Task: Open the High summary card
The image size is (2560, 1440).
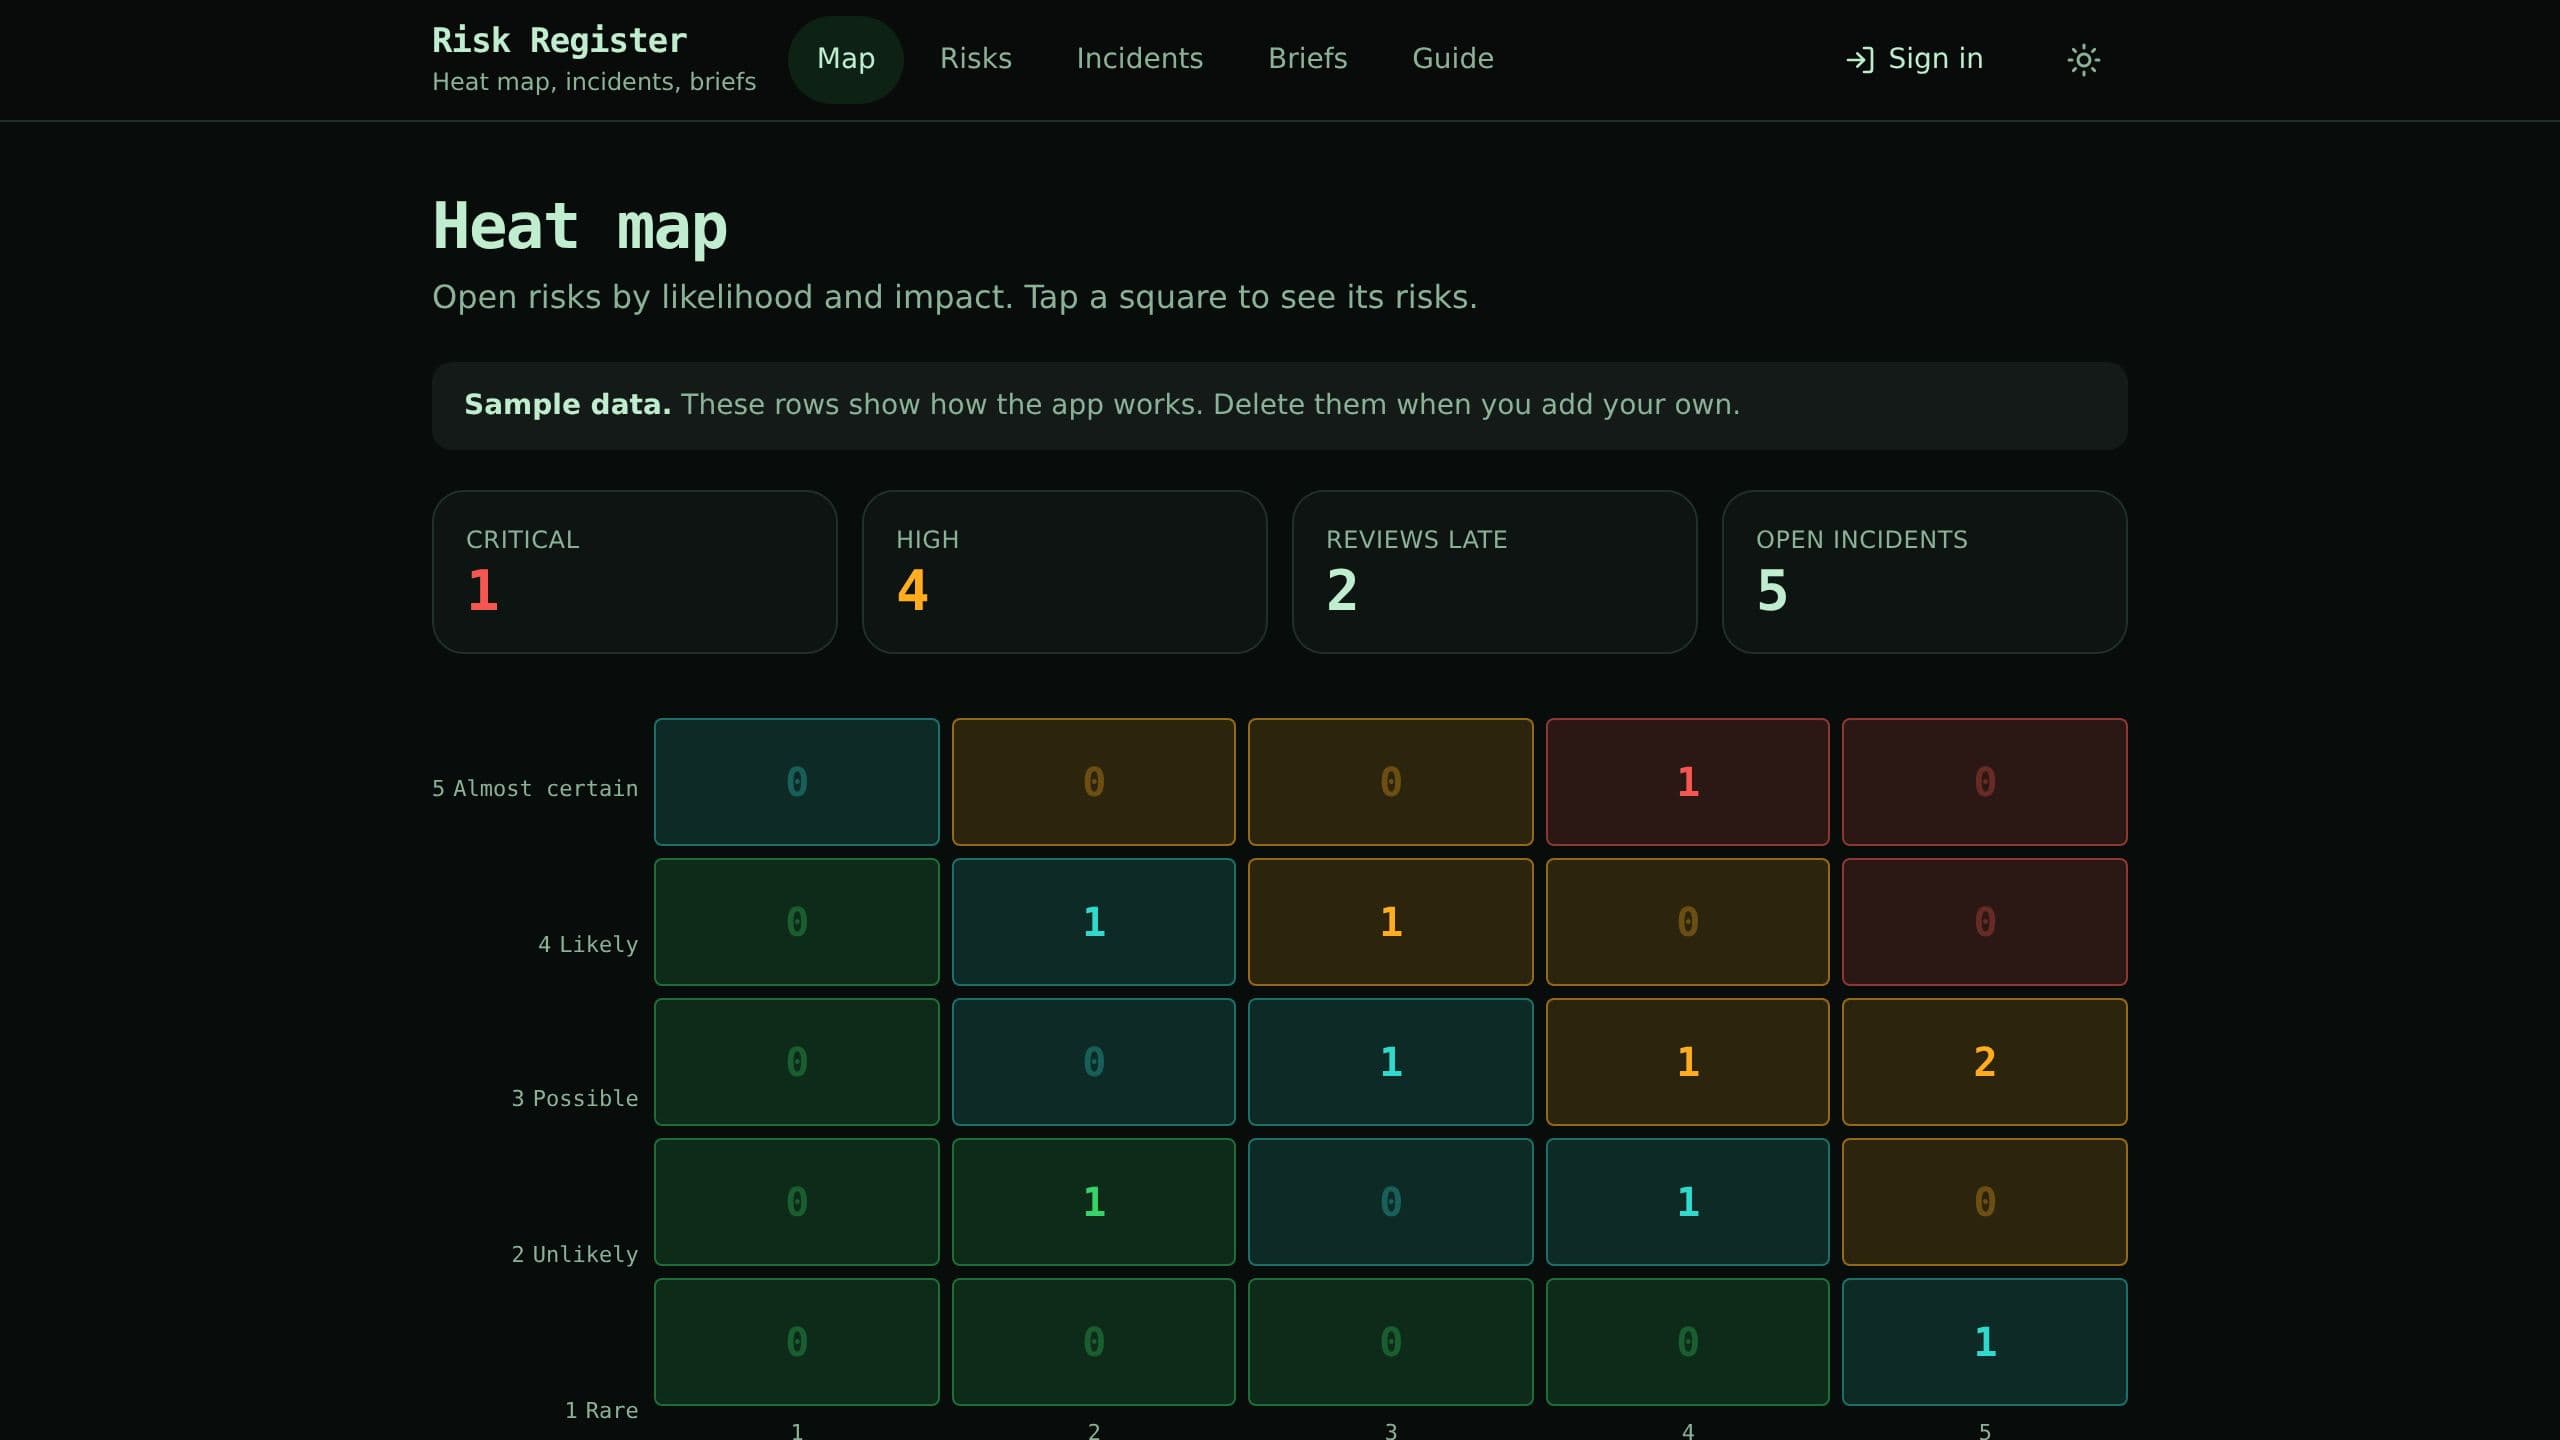Action: click(x=1064, y=572)
